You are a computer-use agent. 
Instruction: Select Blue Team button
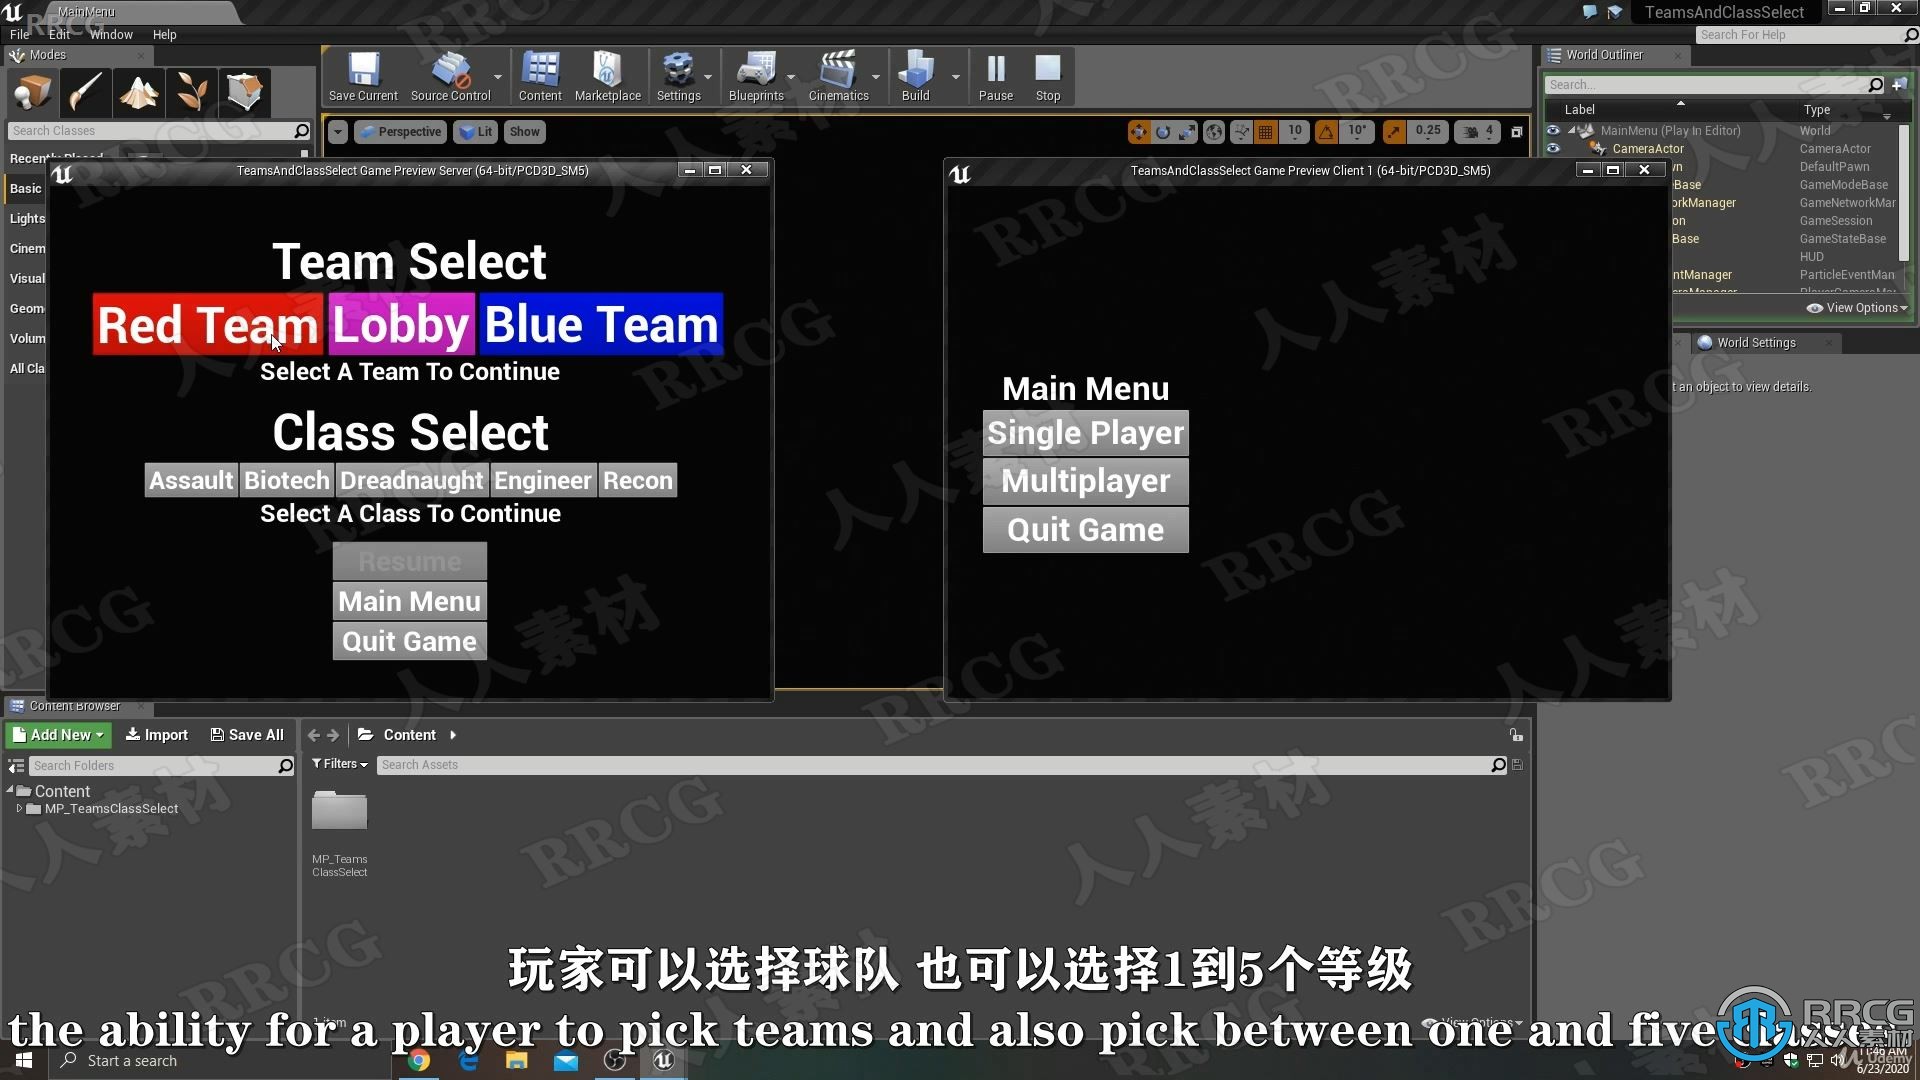pyautogui.click(x=601, y=324)
